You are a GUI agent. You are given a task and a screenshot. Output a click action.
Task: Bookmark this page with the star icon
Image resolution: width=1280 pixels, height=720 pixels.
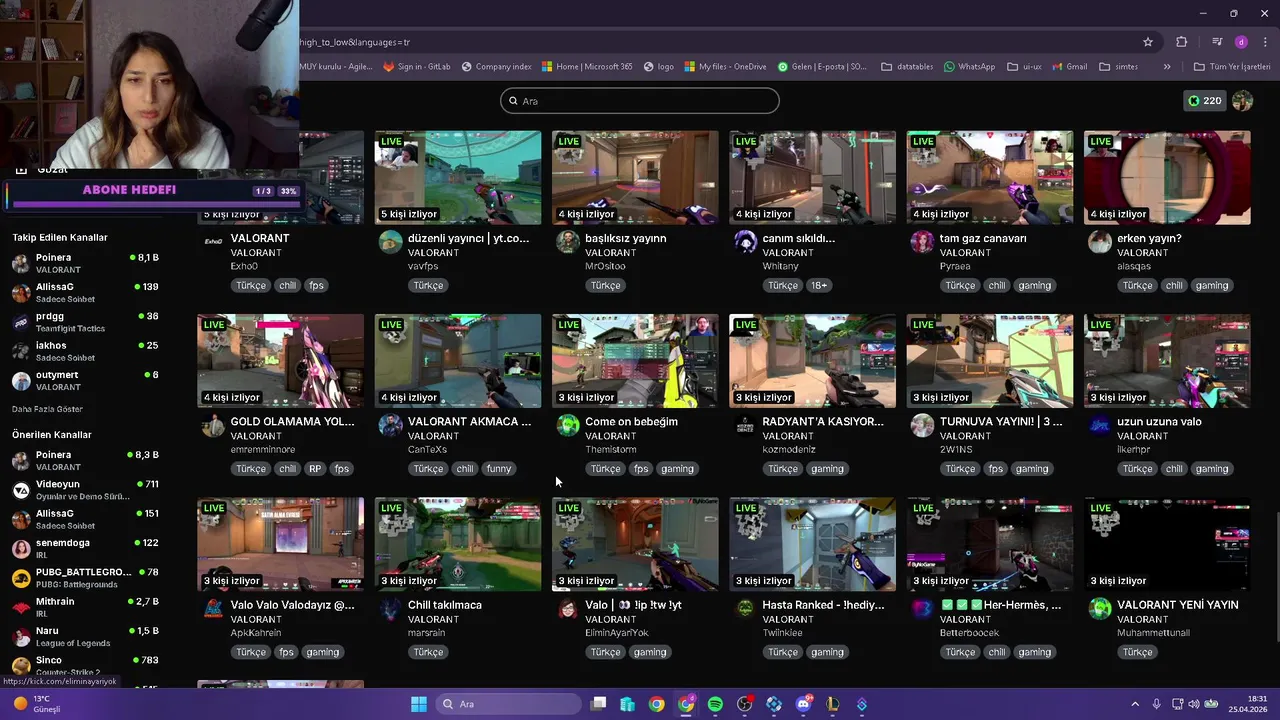coord(1148,42)
